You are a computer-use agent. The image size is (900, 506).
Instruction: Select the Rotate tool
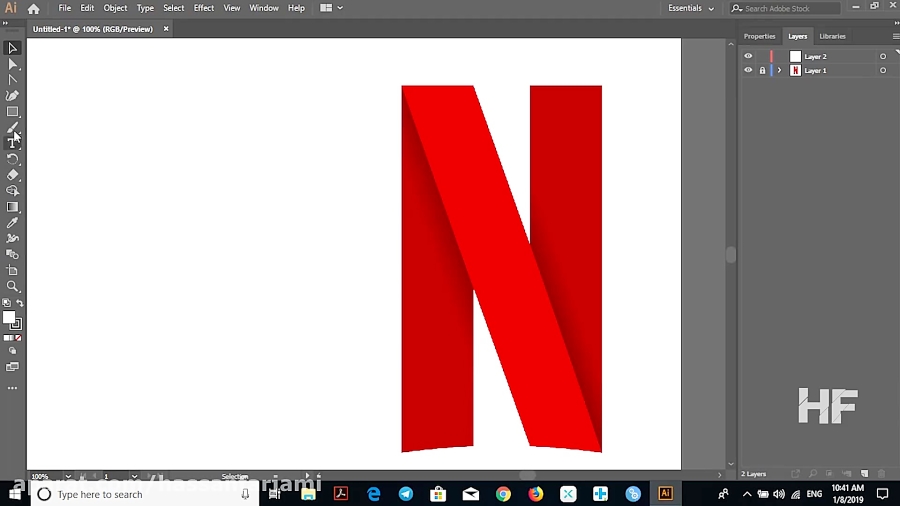tap(12, 159)
